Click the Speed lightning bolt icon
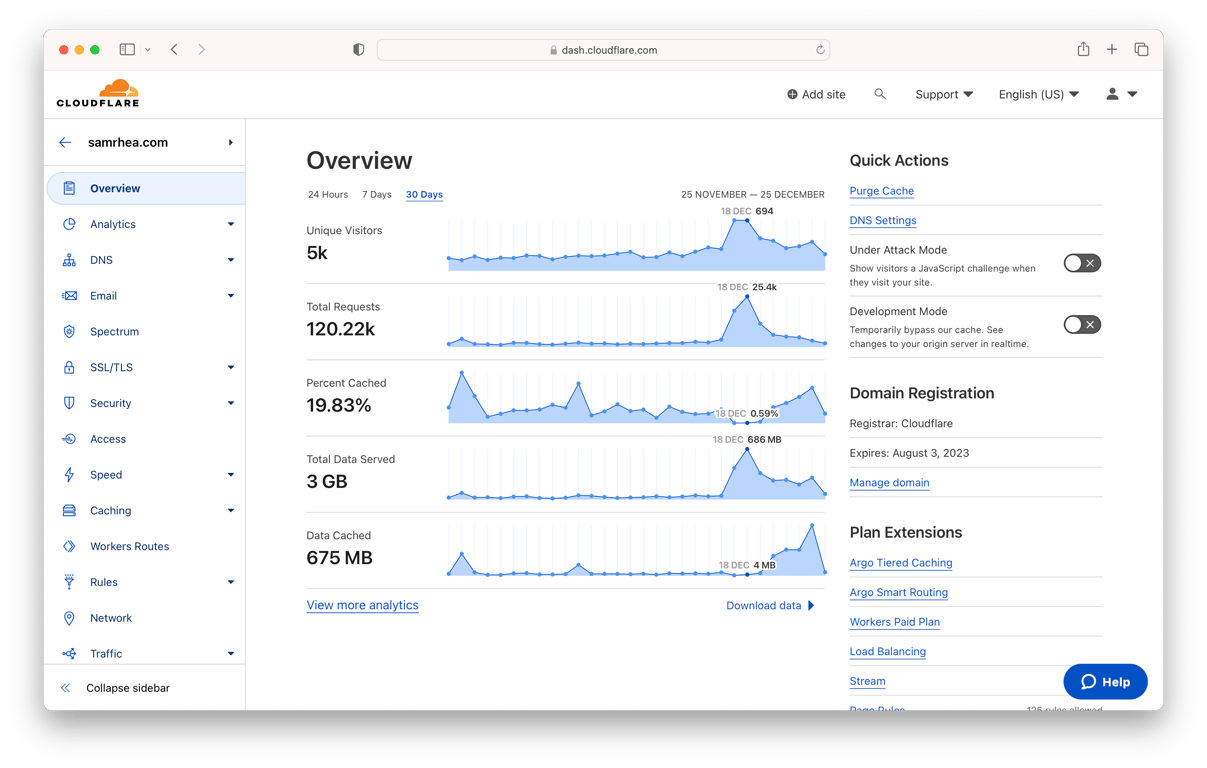Viewport: 1207px width, 768px height. click(69, 475)
